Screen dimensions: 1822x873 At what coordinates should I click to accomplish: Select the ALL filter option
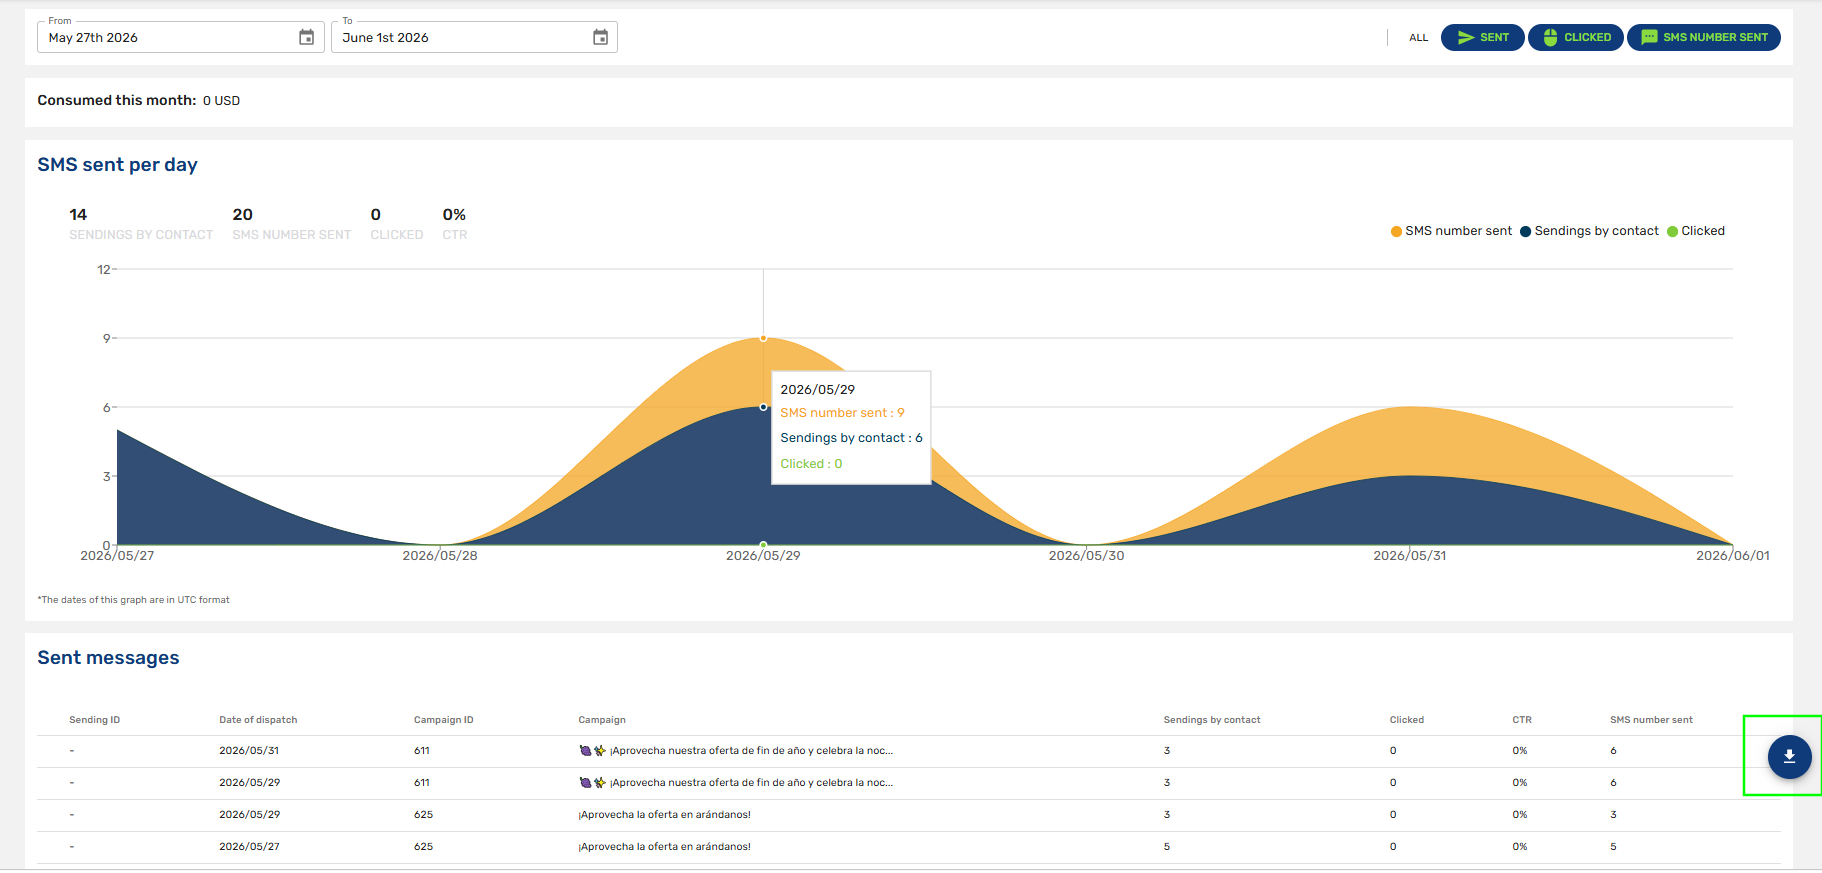[1418, 38]
